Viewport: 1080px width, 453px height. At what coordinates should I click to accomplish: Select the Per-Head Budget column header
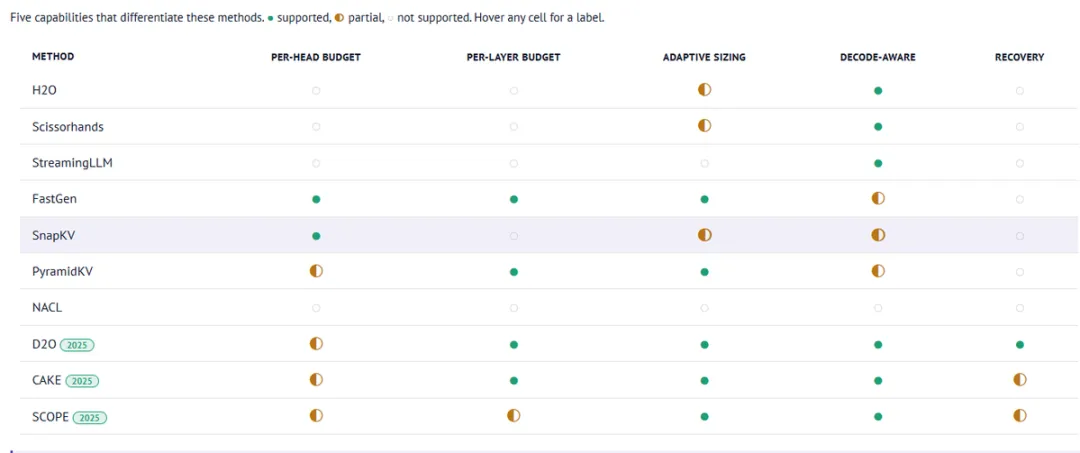click(x=316, y=57)
